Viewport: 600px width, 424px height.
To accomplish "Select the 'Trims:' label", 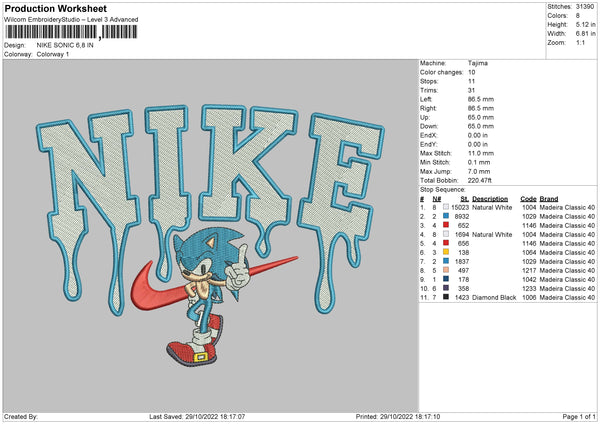I will pyautogui.click(x=429, y=90).
